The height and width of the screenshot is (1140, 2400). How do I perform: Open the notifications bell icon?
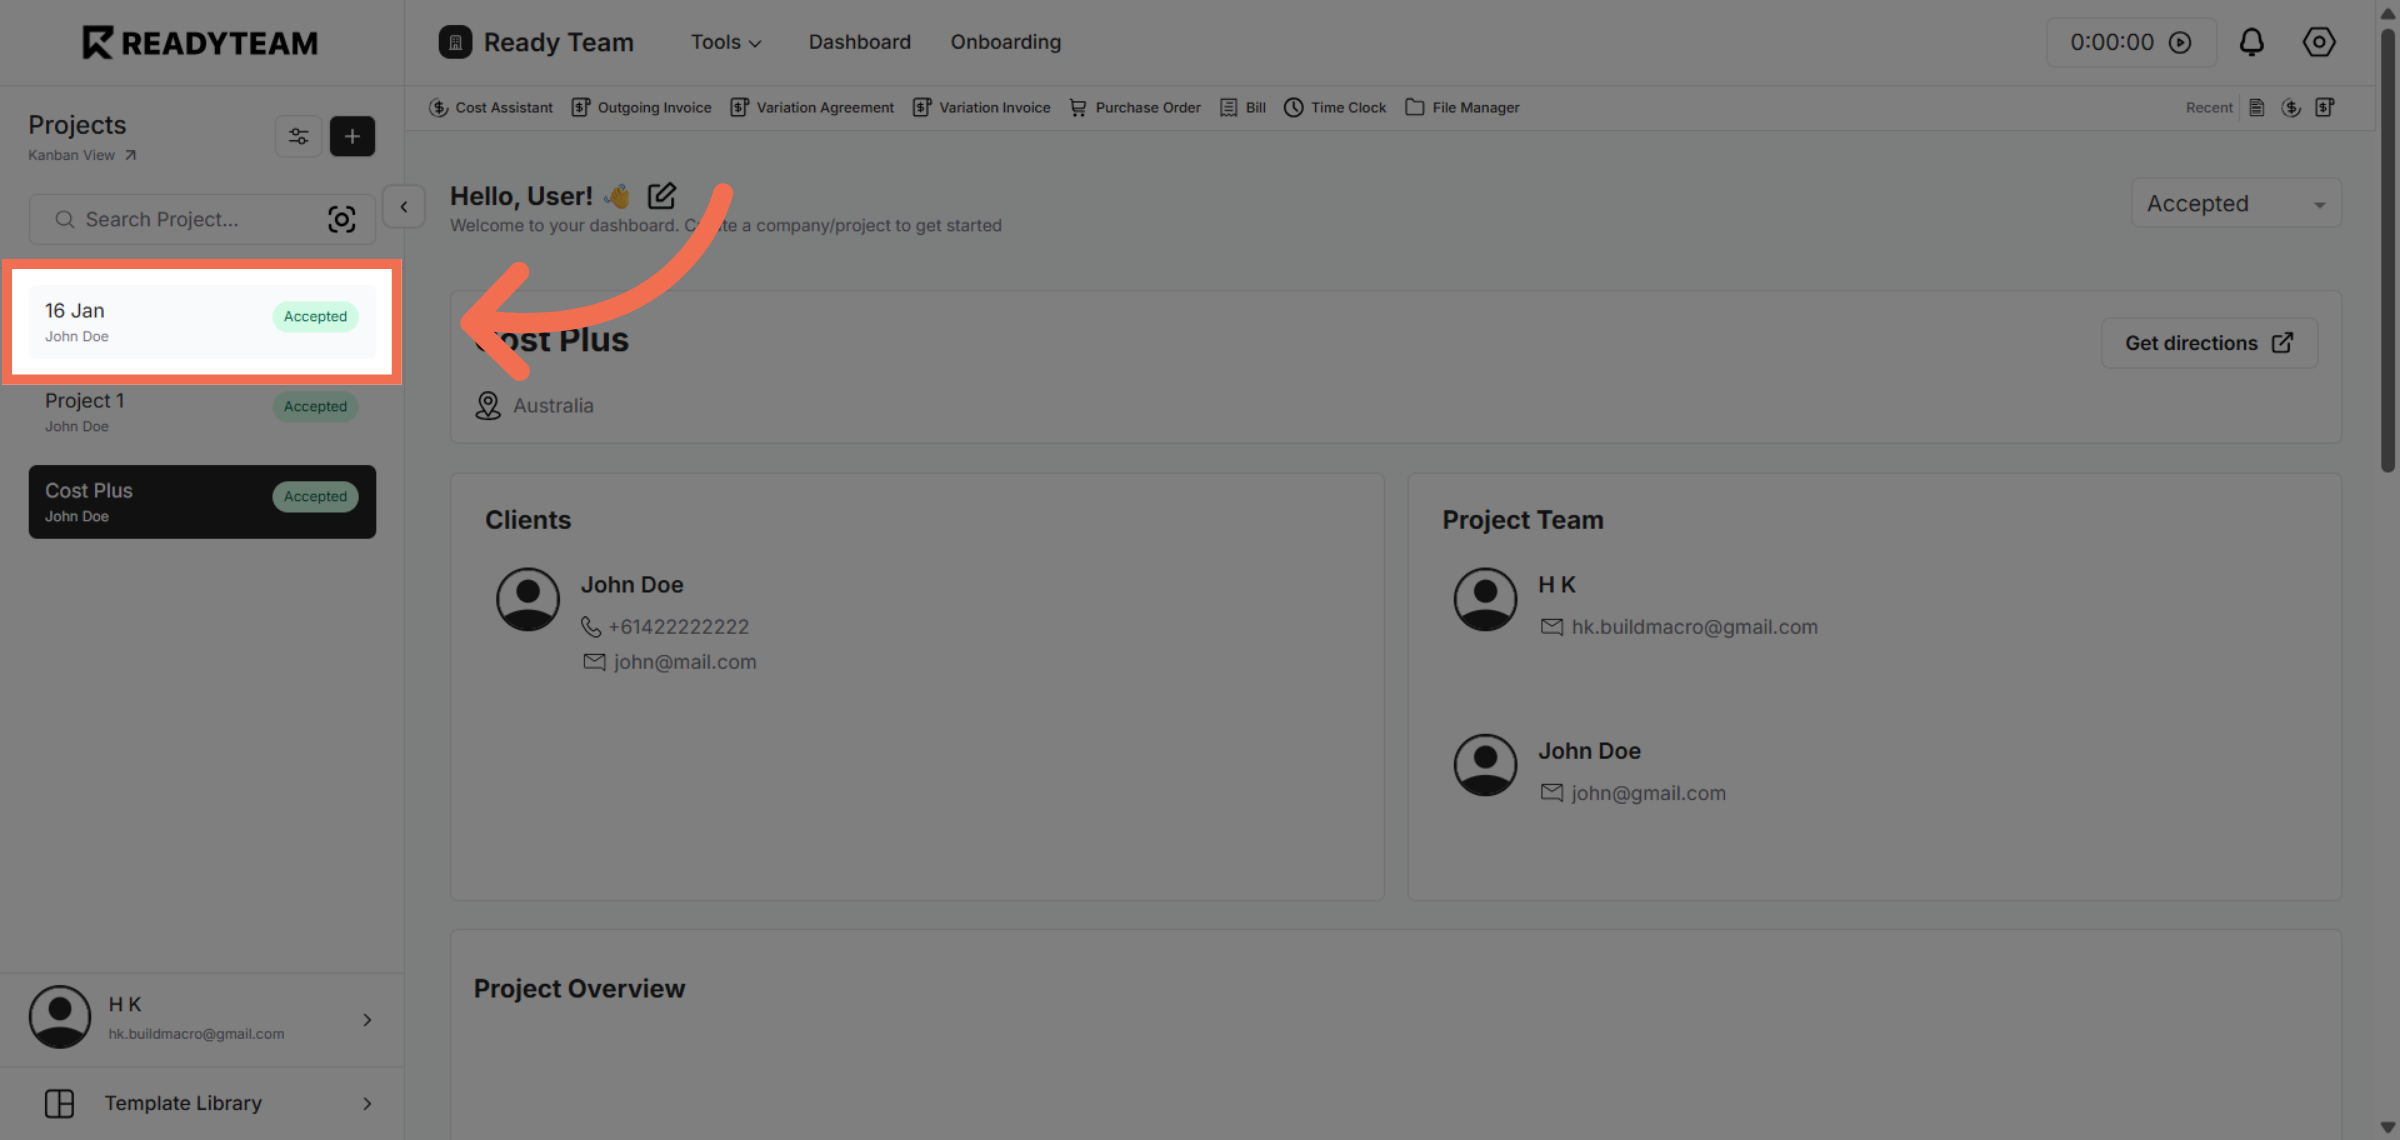click(x=2251, y=42)
